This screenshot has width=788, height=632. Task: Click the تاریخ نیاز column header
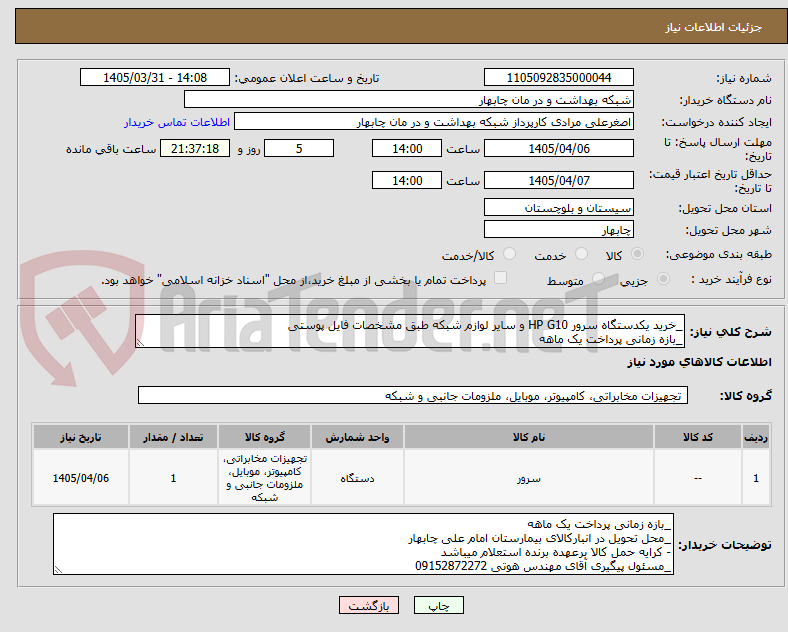(x=81, y=437)
